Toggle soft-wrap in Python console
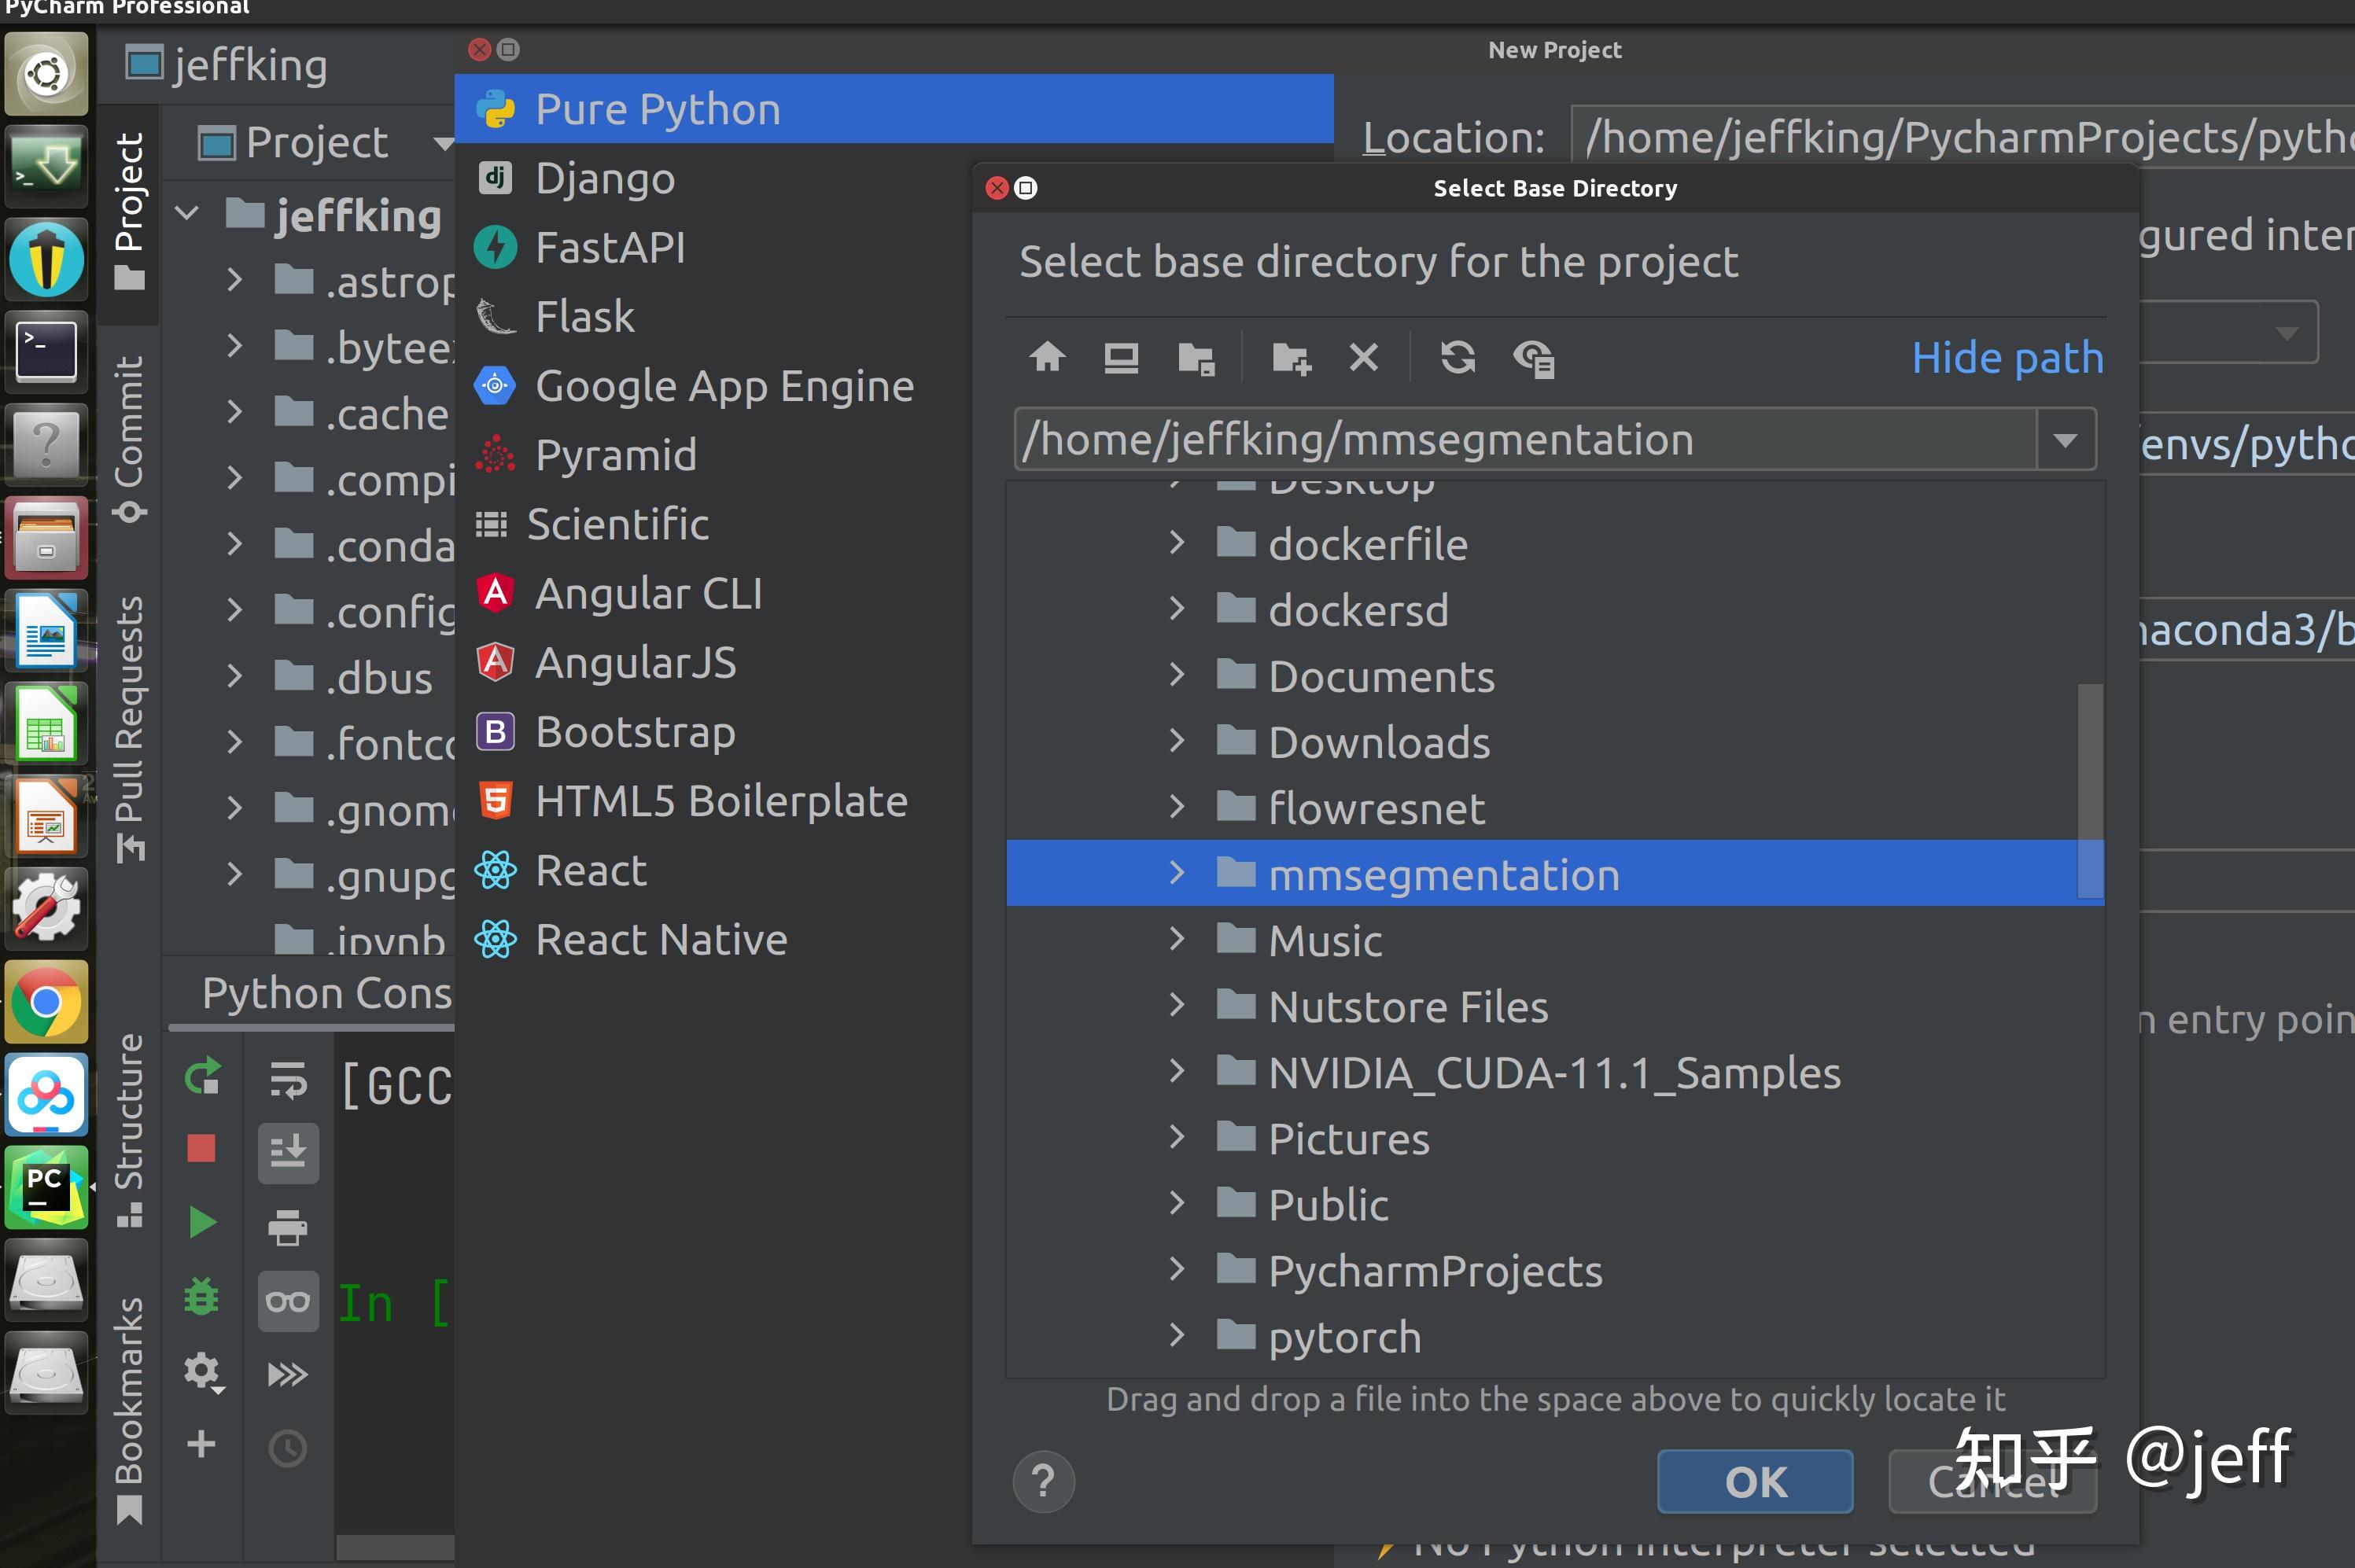This screenshot has width=2355, height=1568. 288,1080
